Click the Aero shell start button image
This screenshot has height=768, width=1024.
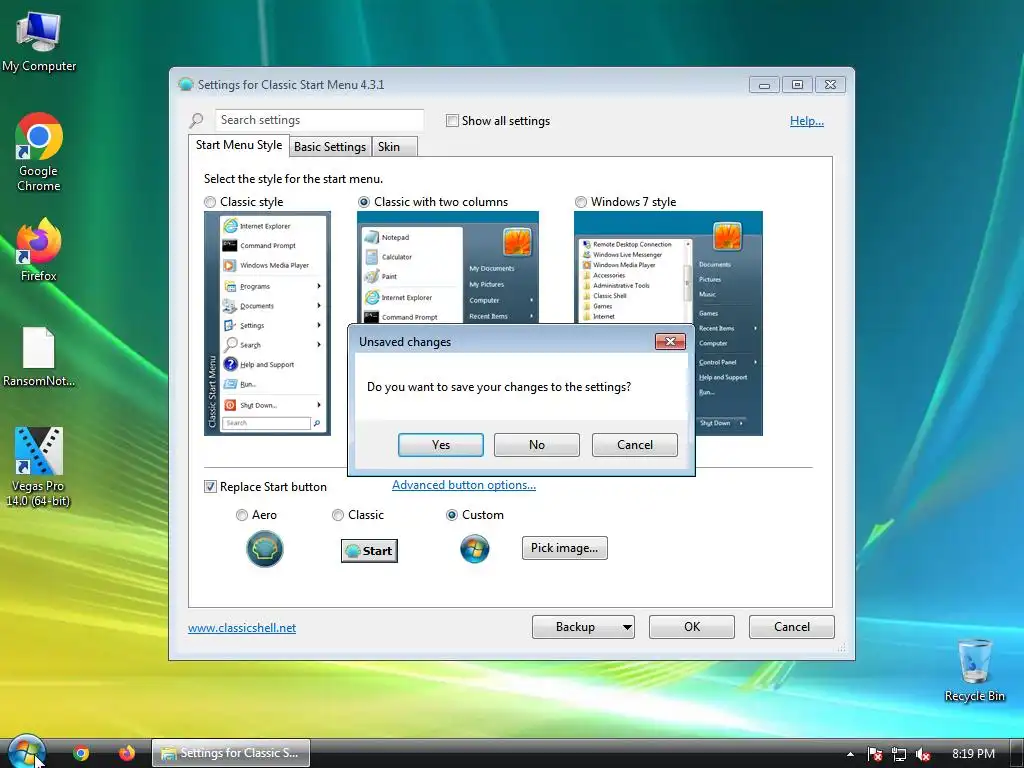coord(264,549)
